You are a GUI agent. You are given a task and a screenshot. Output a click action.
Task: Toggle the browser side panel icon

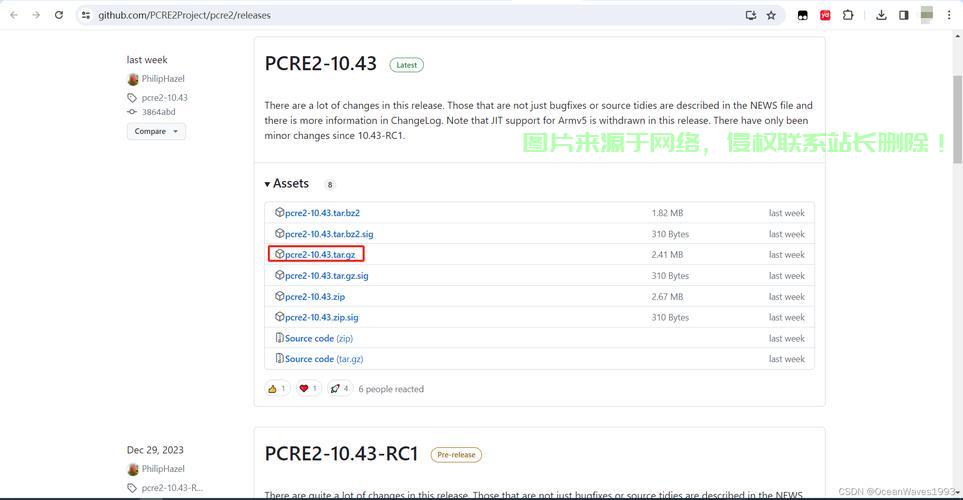tap(903, 15)
